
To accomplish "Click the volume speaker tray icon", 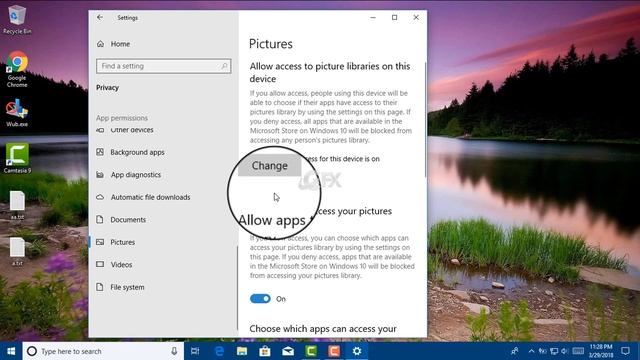I will pyautogui.click(x=565, y=351).
